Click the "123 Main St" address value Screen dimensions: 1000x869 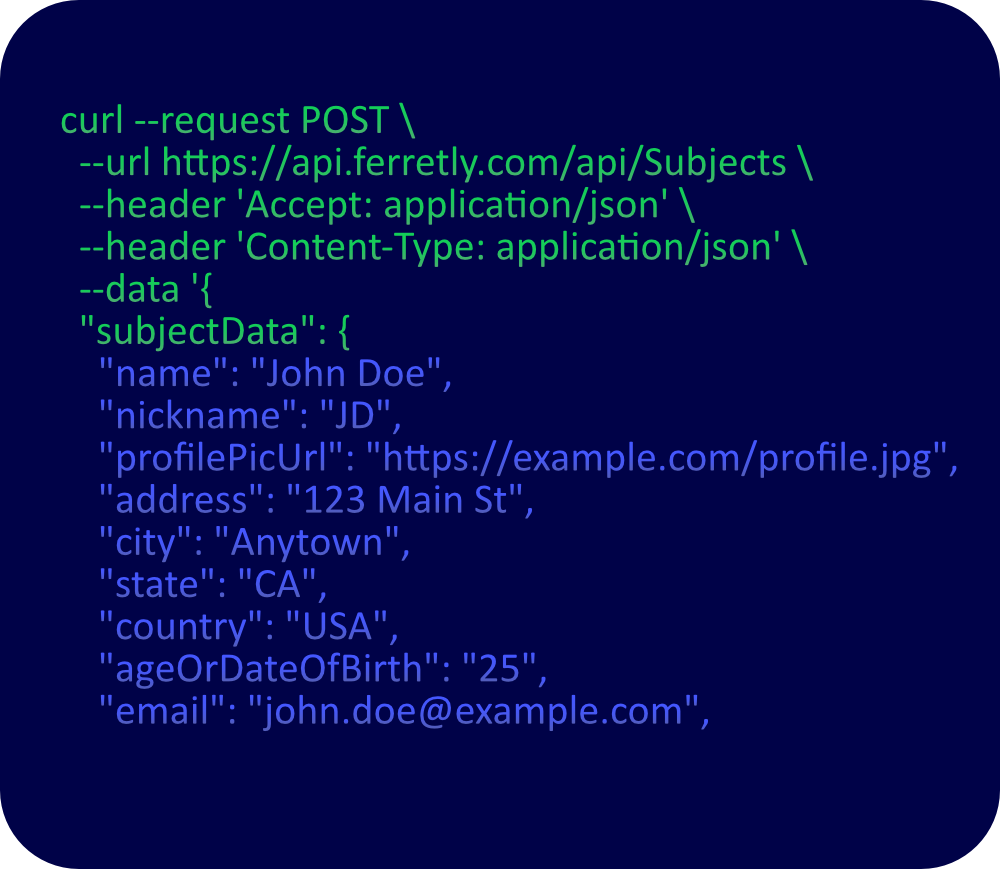403,500
